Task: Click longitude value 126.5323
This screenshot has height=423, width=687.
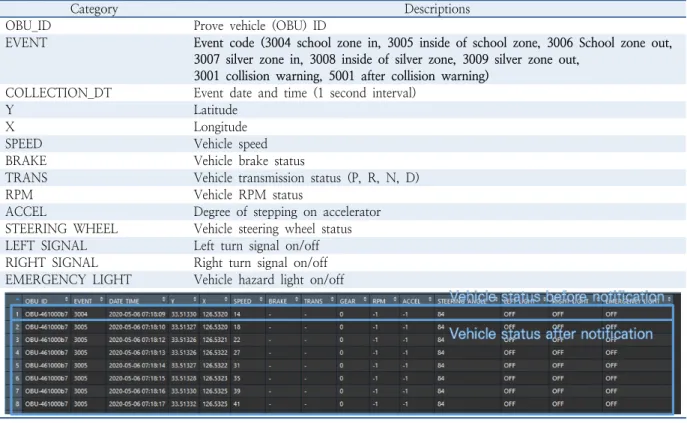Action: pyautogui.click(x=215, y=378)
